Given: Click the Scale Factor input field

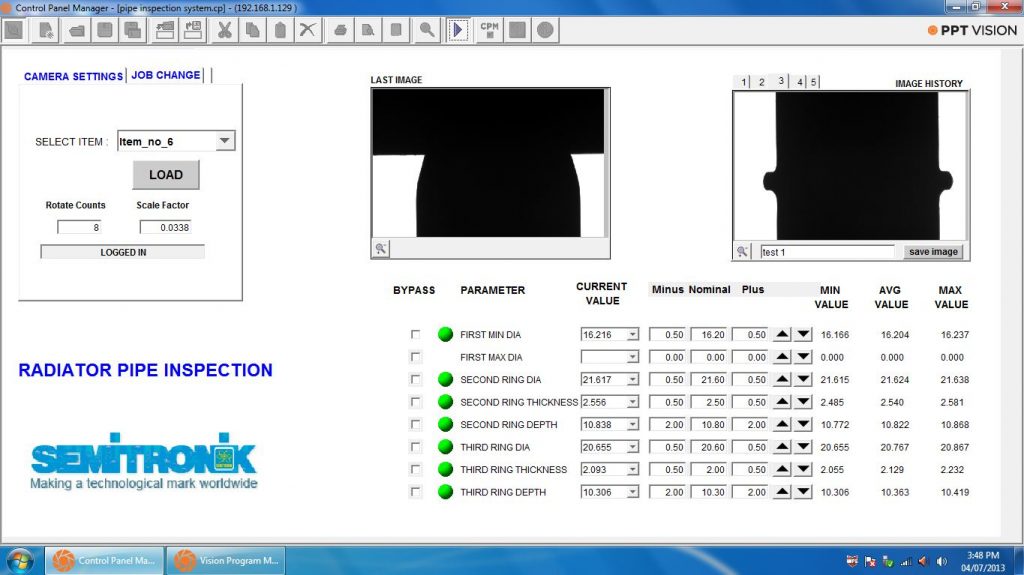Looking at the screenshot, I should (165, 227).
